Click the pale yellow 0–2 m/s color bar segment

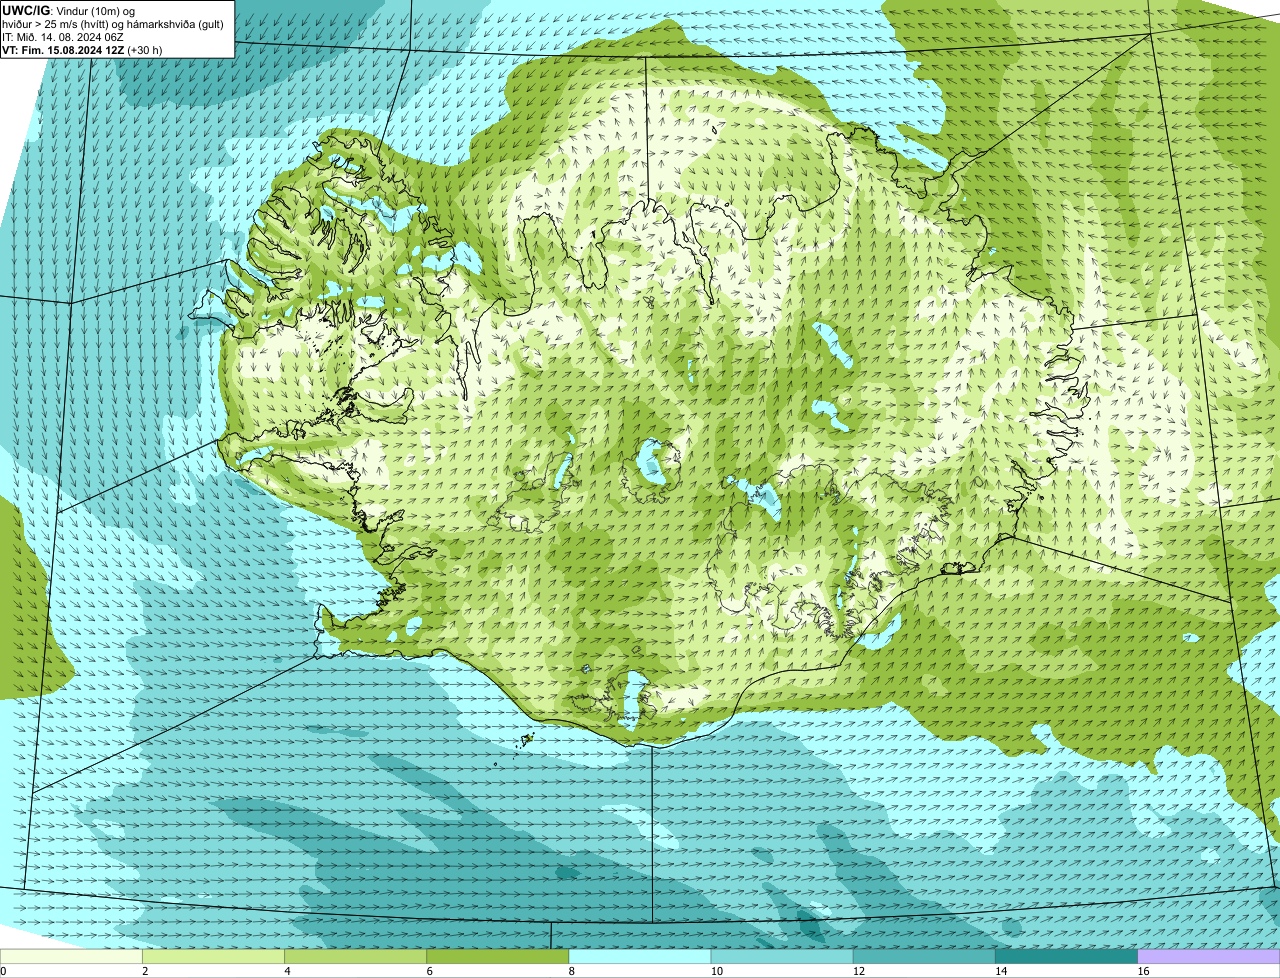tap(71, 956)
